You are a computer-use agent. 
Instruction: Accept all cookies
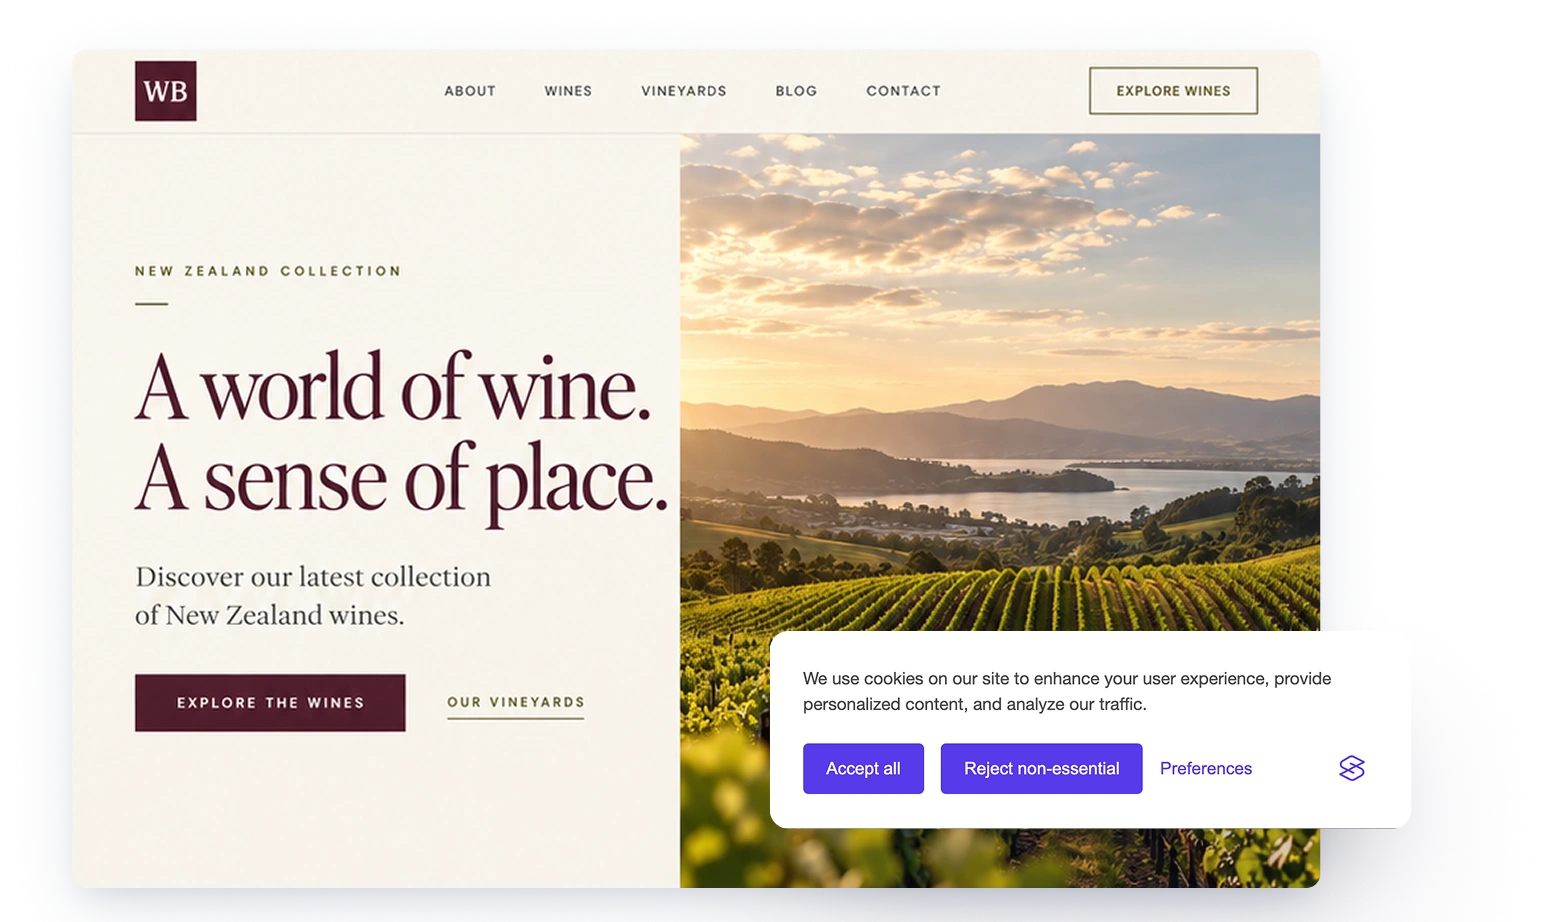[x=863, y=768]
